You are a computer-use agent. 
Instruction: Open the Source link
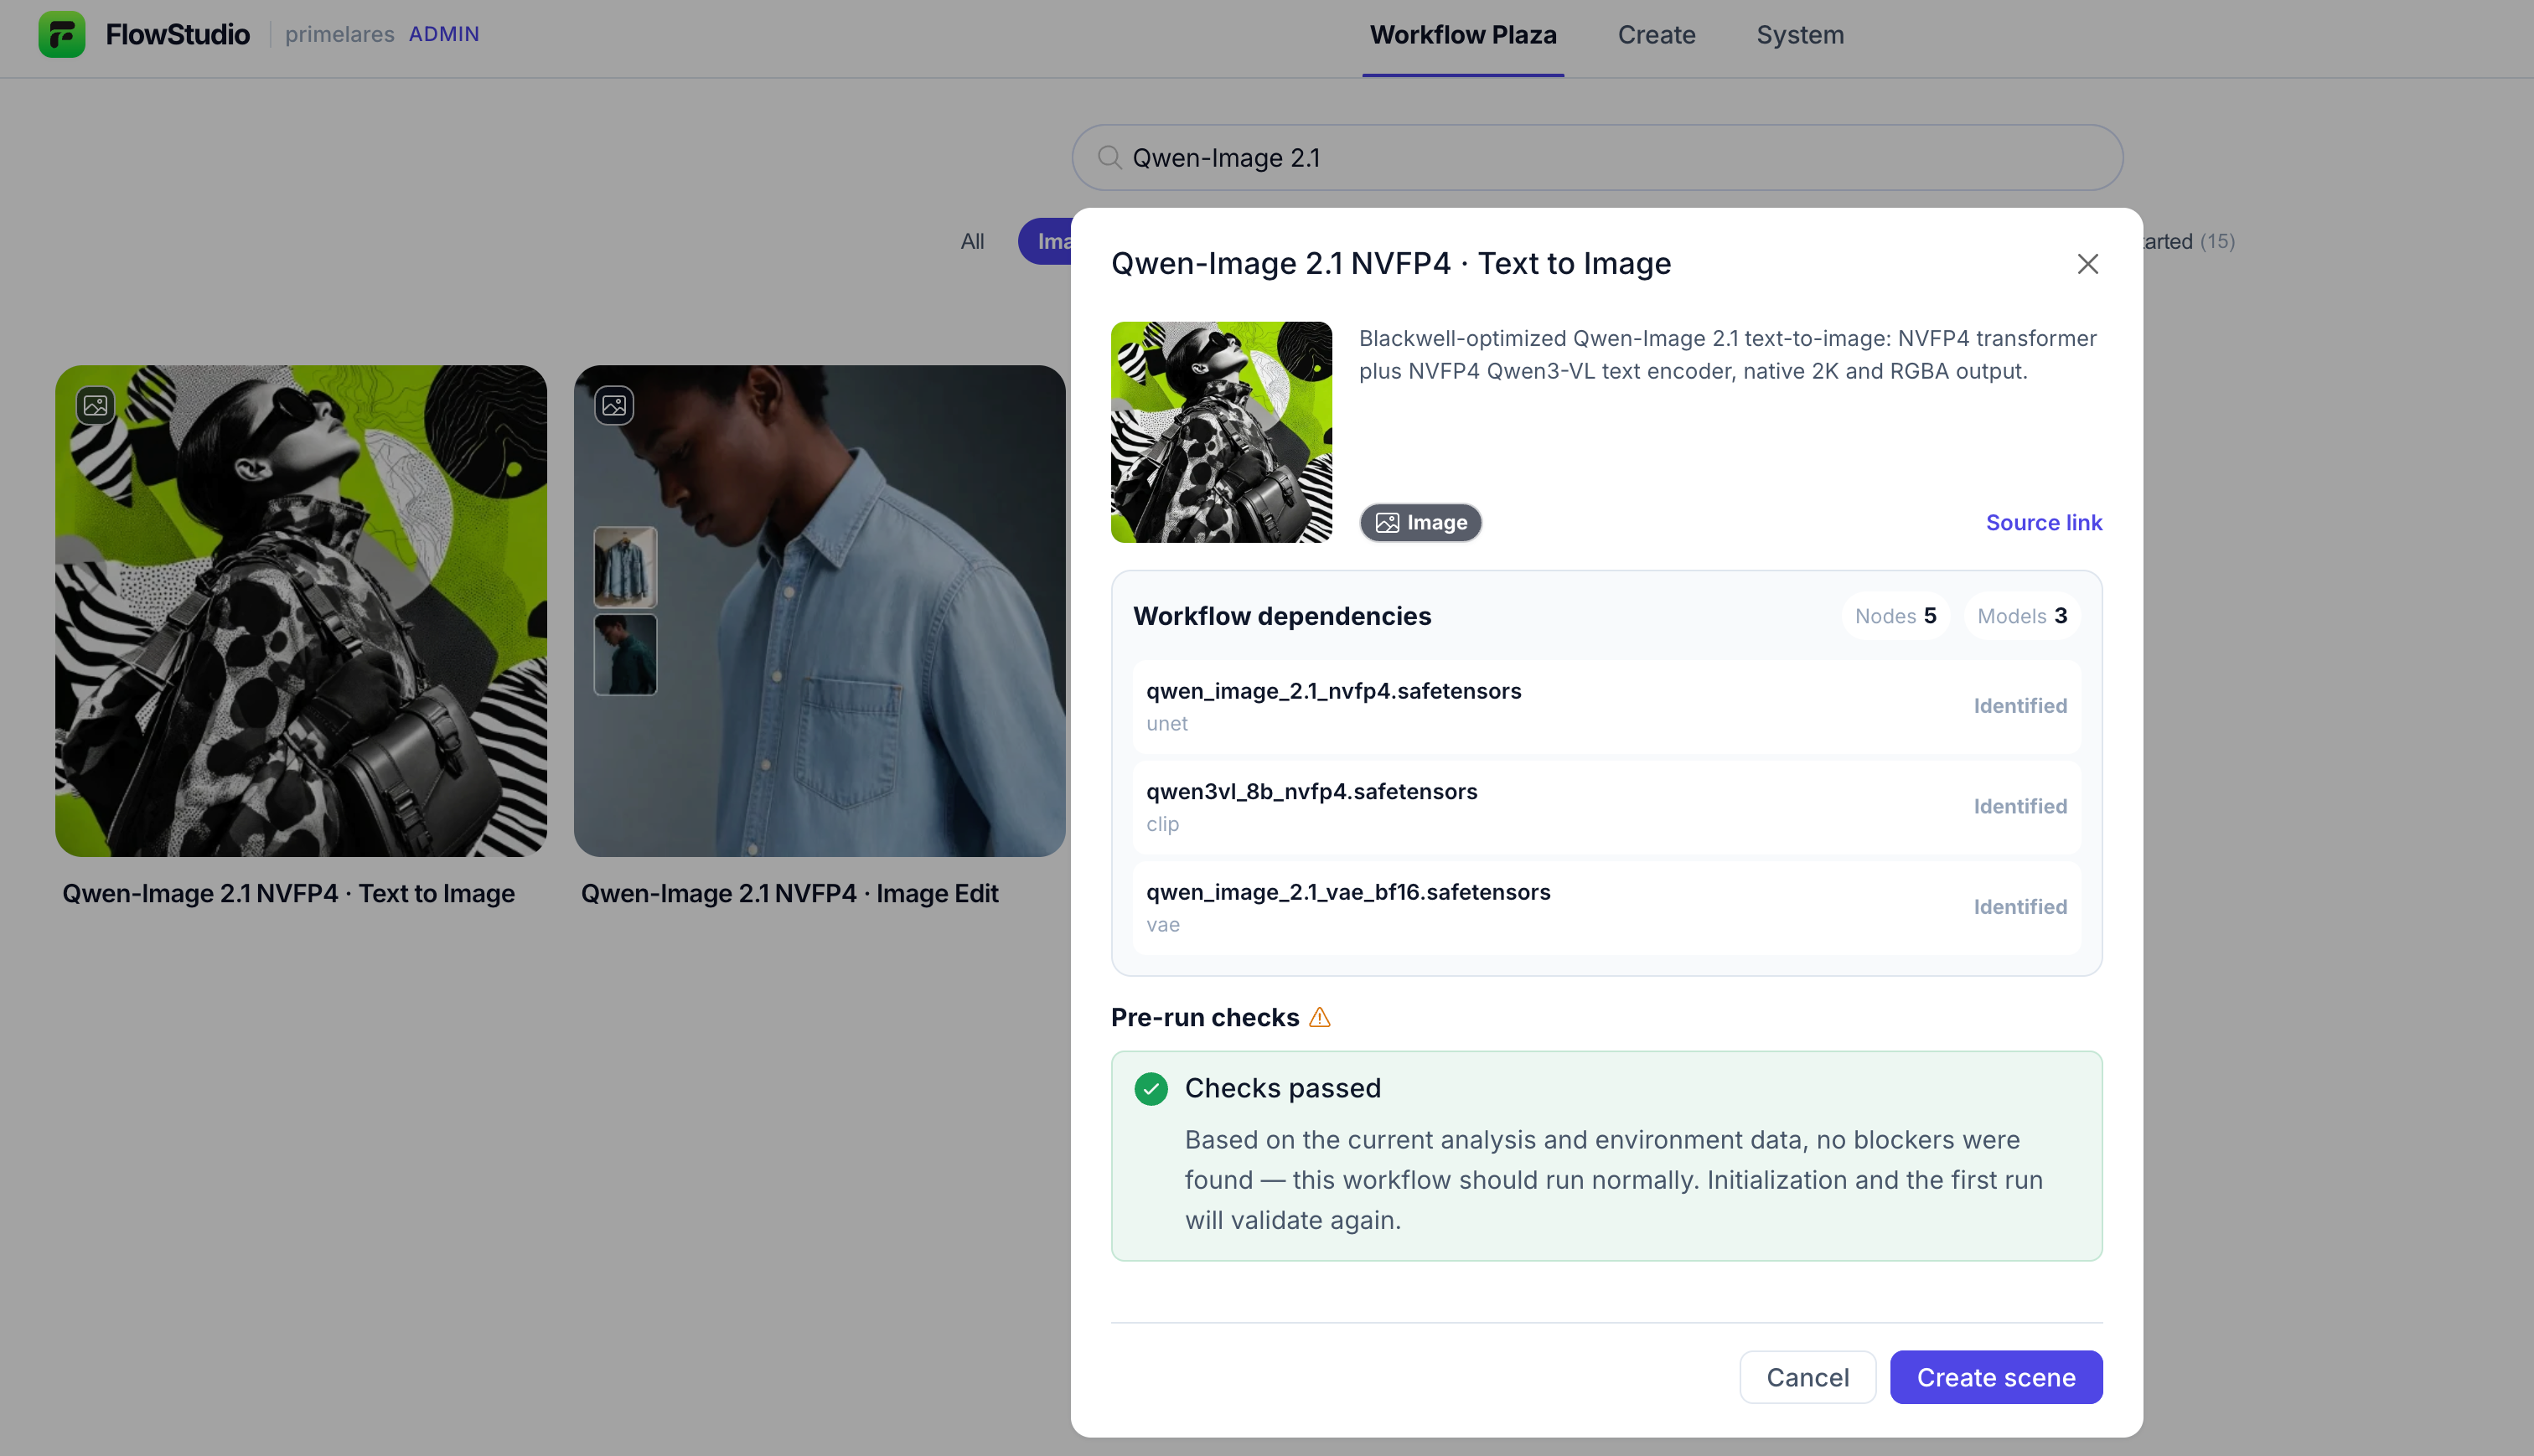(2044, 522)
